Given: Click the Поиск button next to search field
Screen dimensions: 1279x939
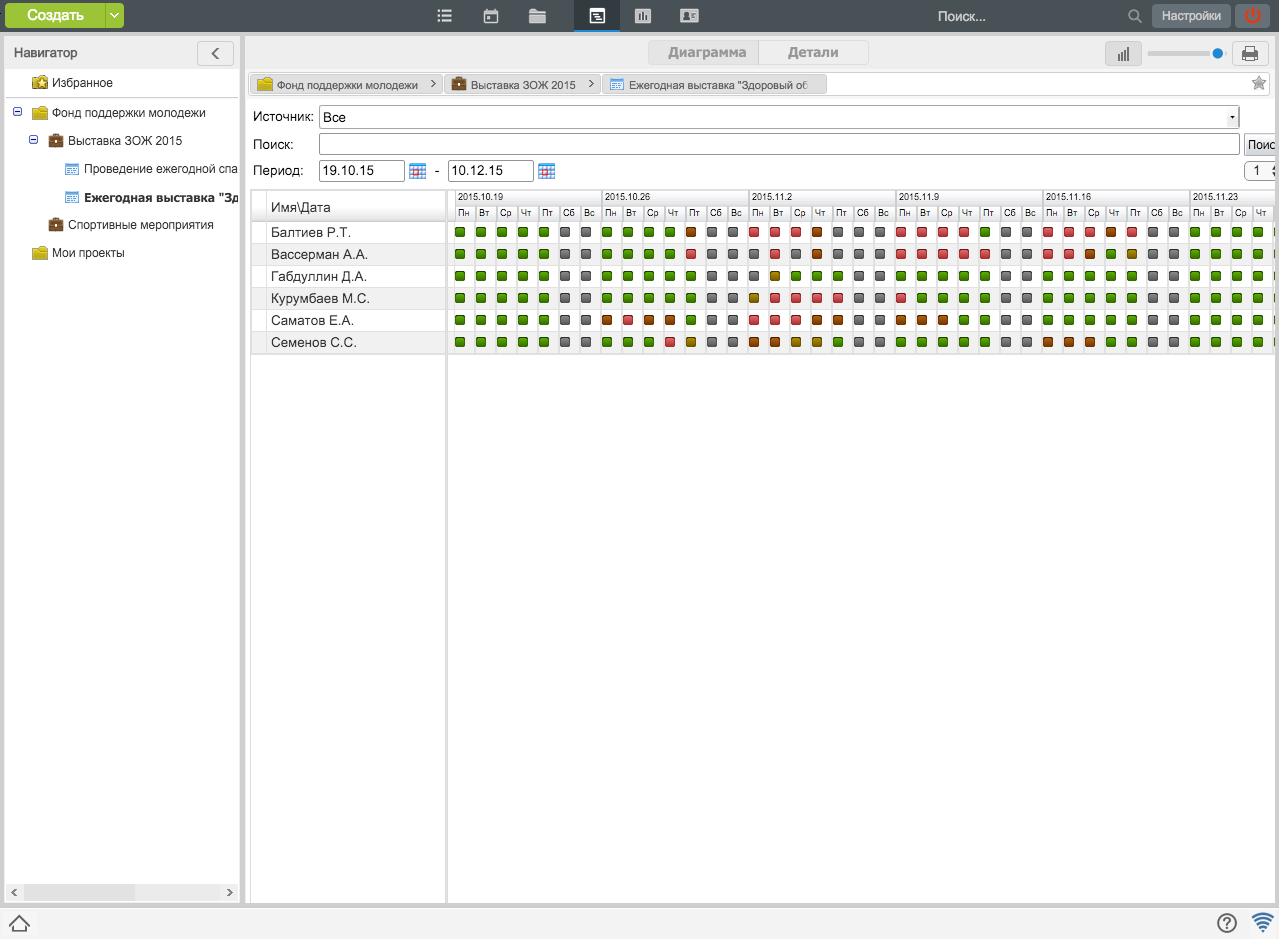Looking at the screenshot, I should click(1260, 144).
